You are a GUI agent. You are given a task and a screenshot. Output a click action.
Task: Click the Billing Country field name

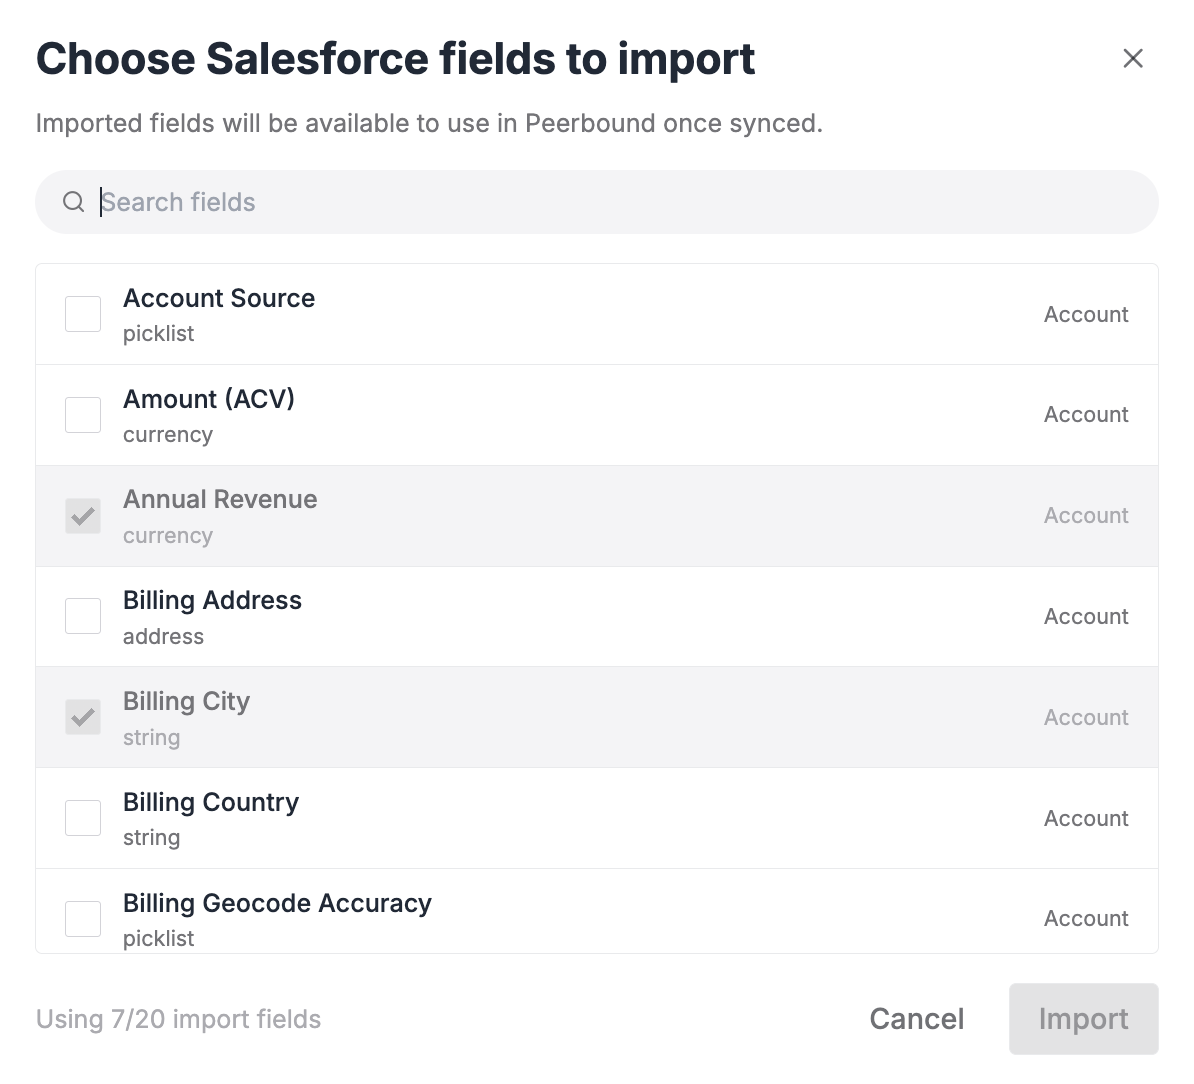point(211,802)
